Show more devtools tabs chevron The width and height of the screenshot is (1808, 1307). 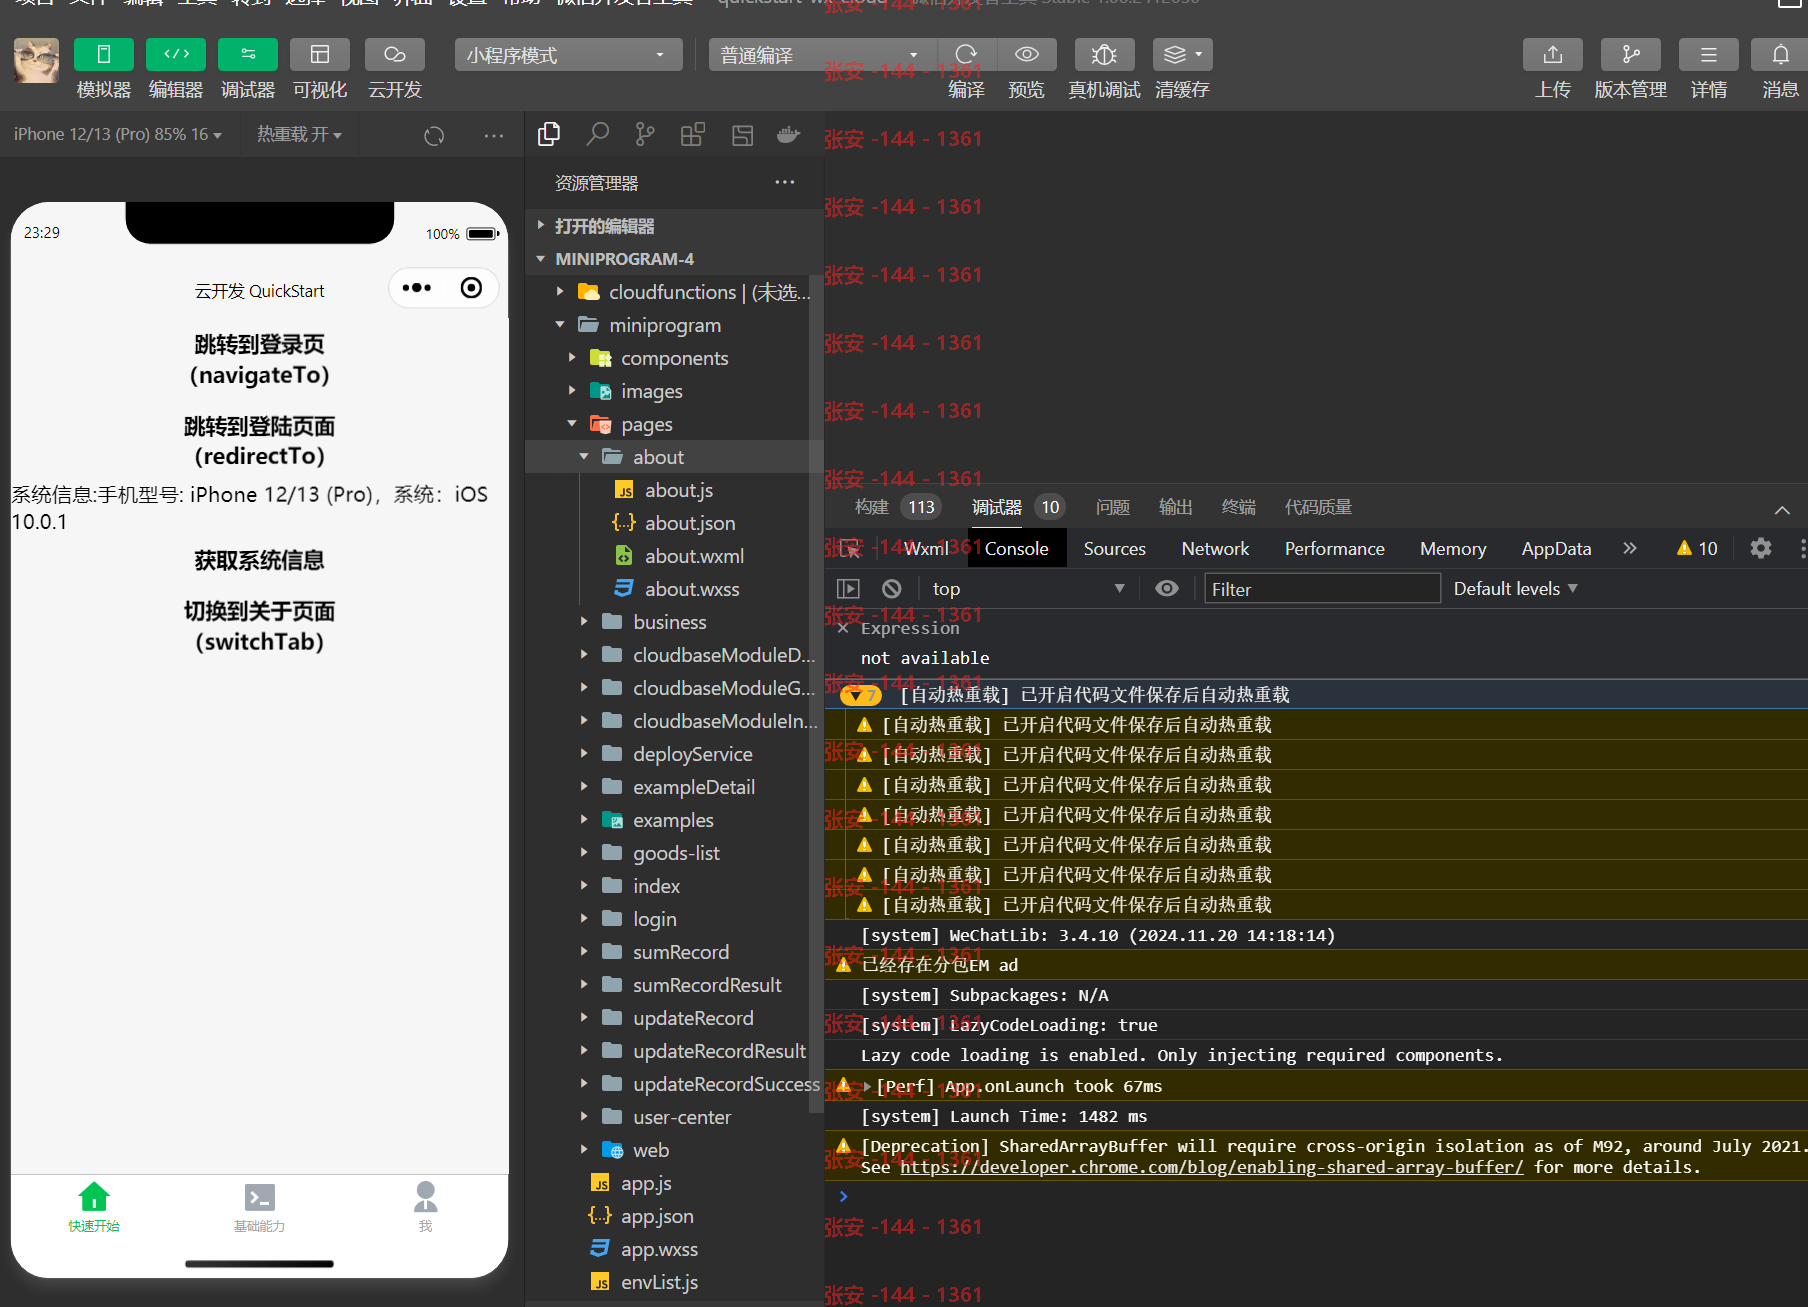pos(1630,548)
